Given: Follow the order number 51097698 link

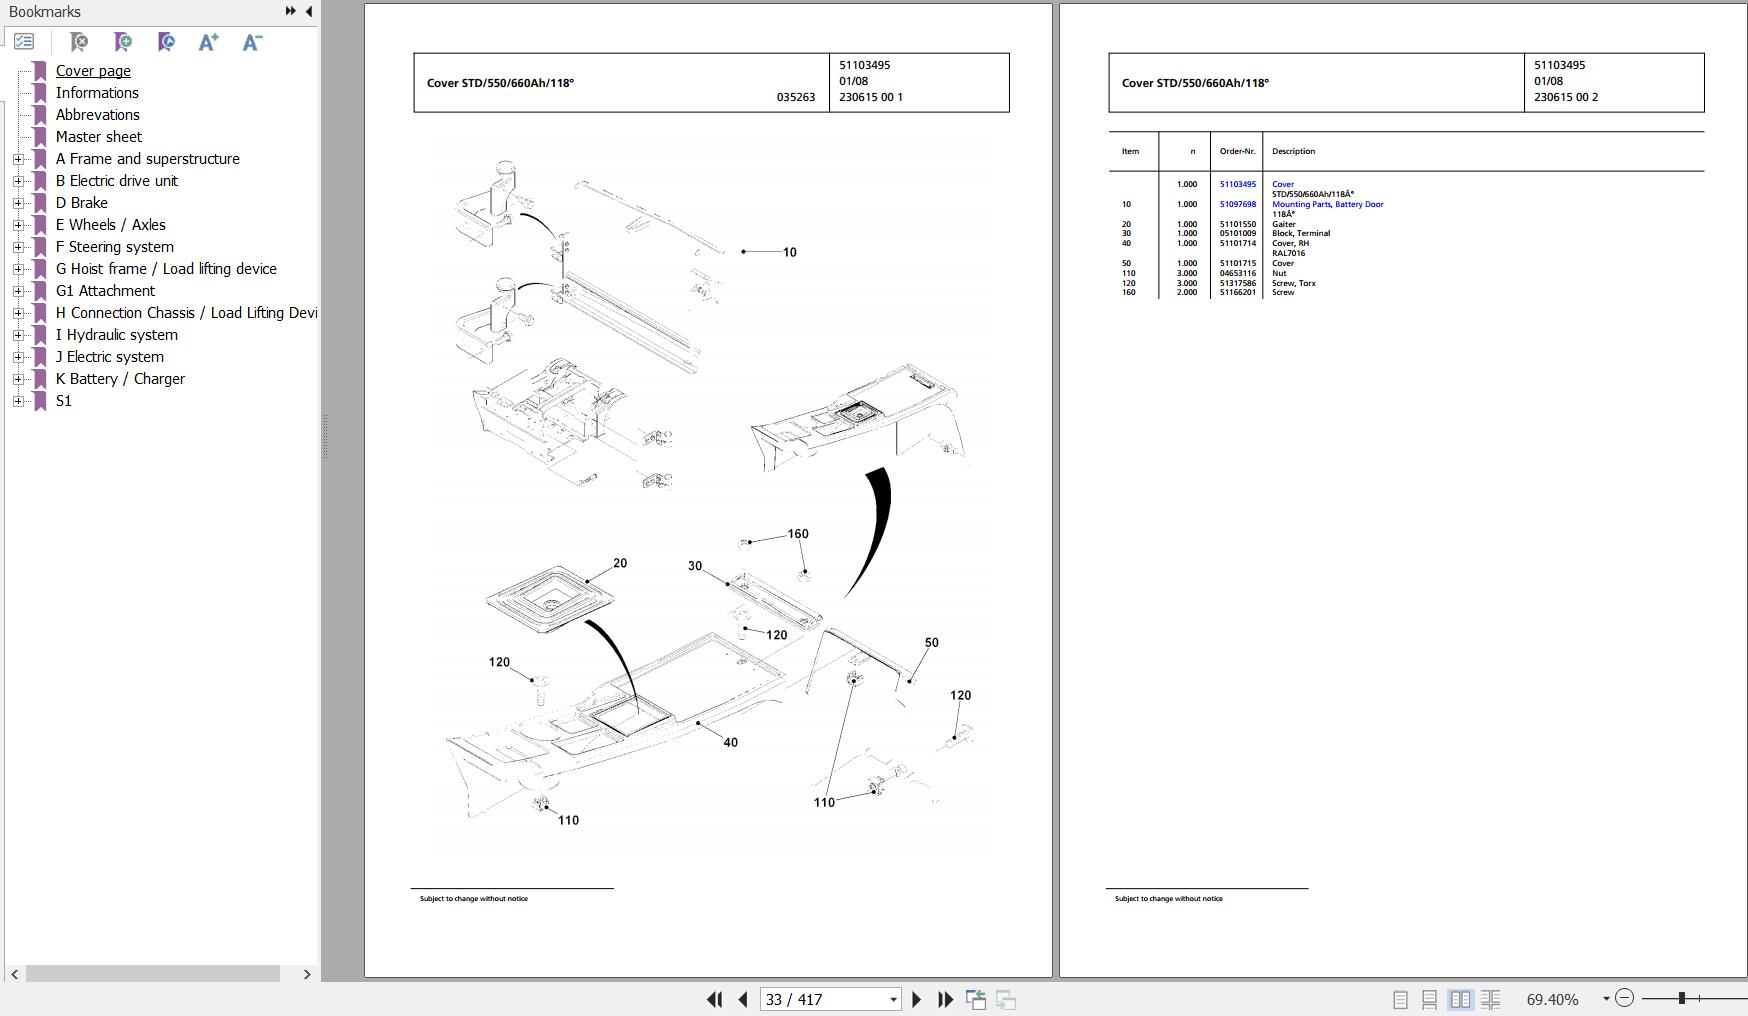Looking at the screenshot, I should (x=1237, y=204).
